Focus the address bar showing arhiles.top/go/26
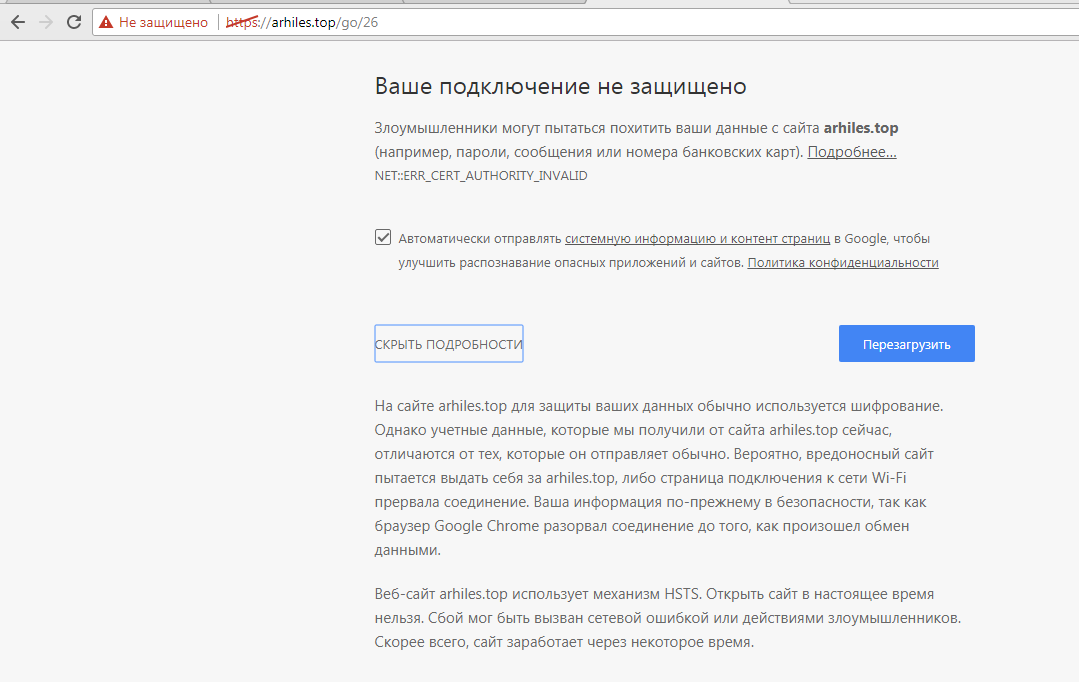 point(600,22)
